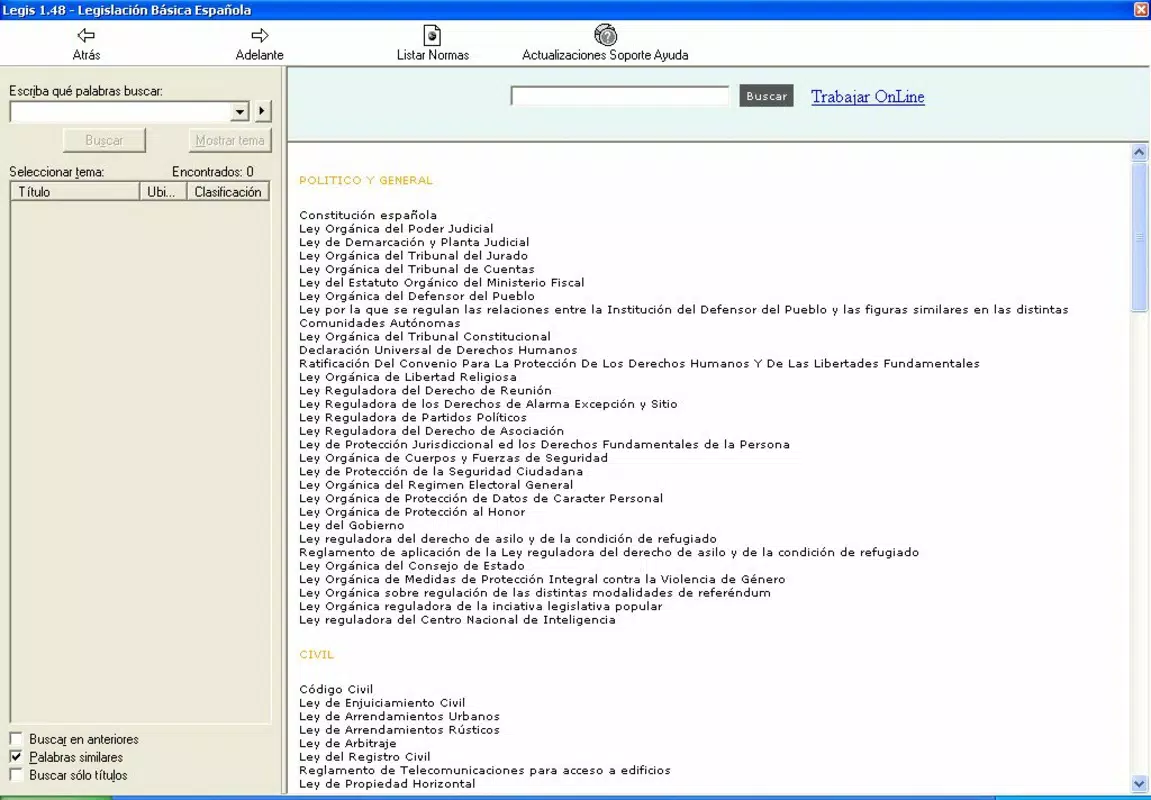Click the vertical scrollbar thumb
This screenshot has width=1151, height=800.
click(1139, 236)
